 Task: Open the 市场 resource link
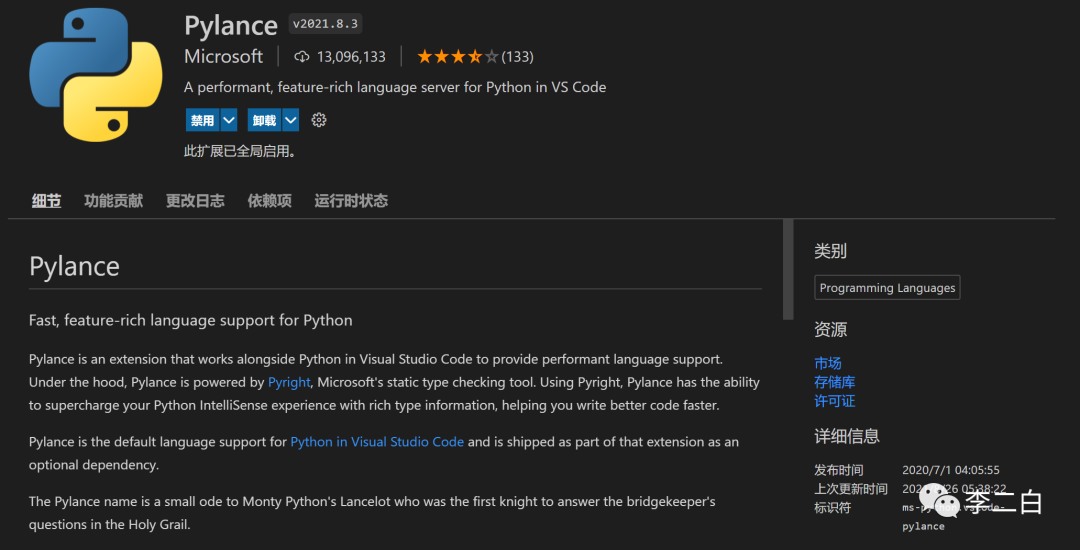click(x=828, y=363)
